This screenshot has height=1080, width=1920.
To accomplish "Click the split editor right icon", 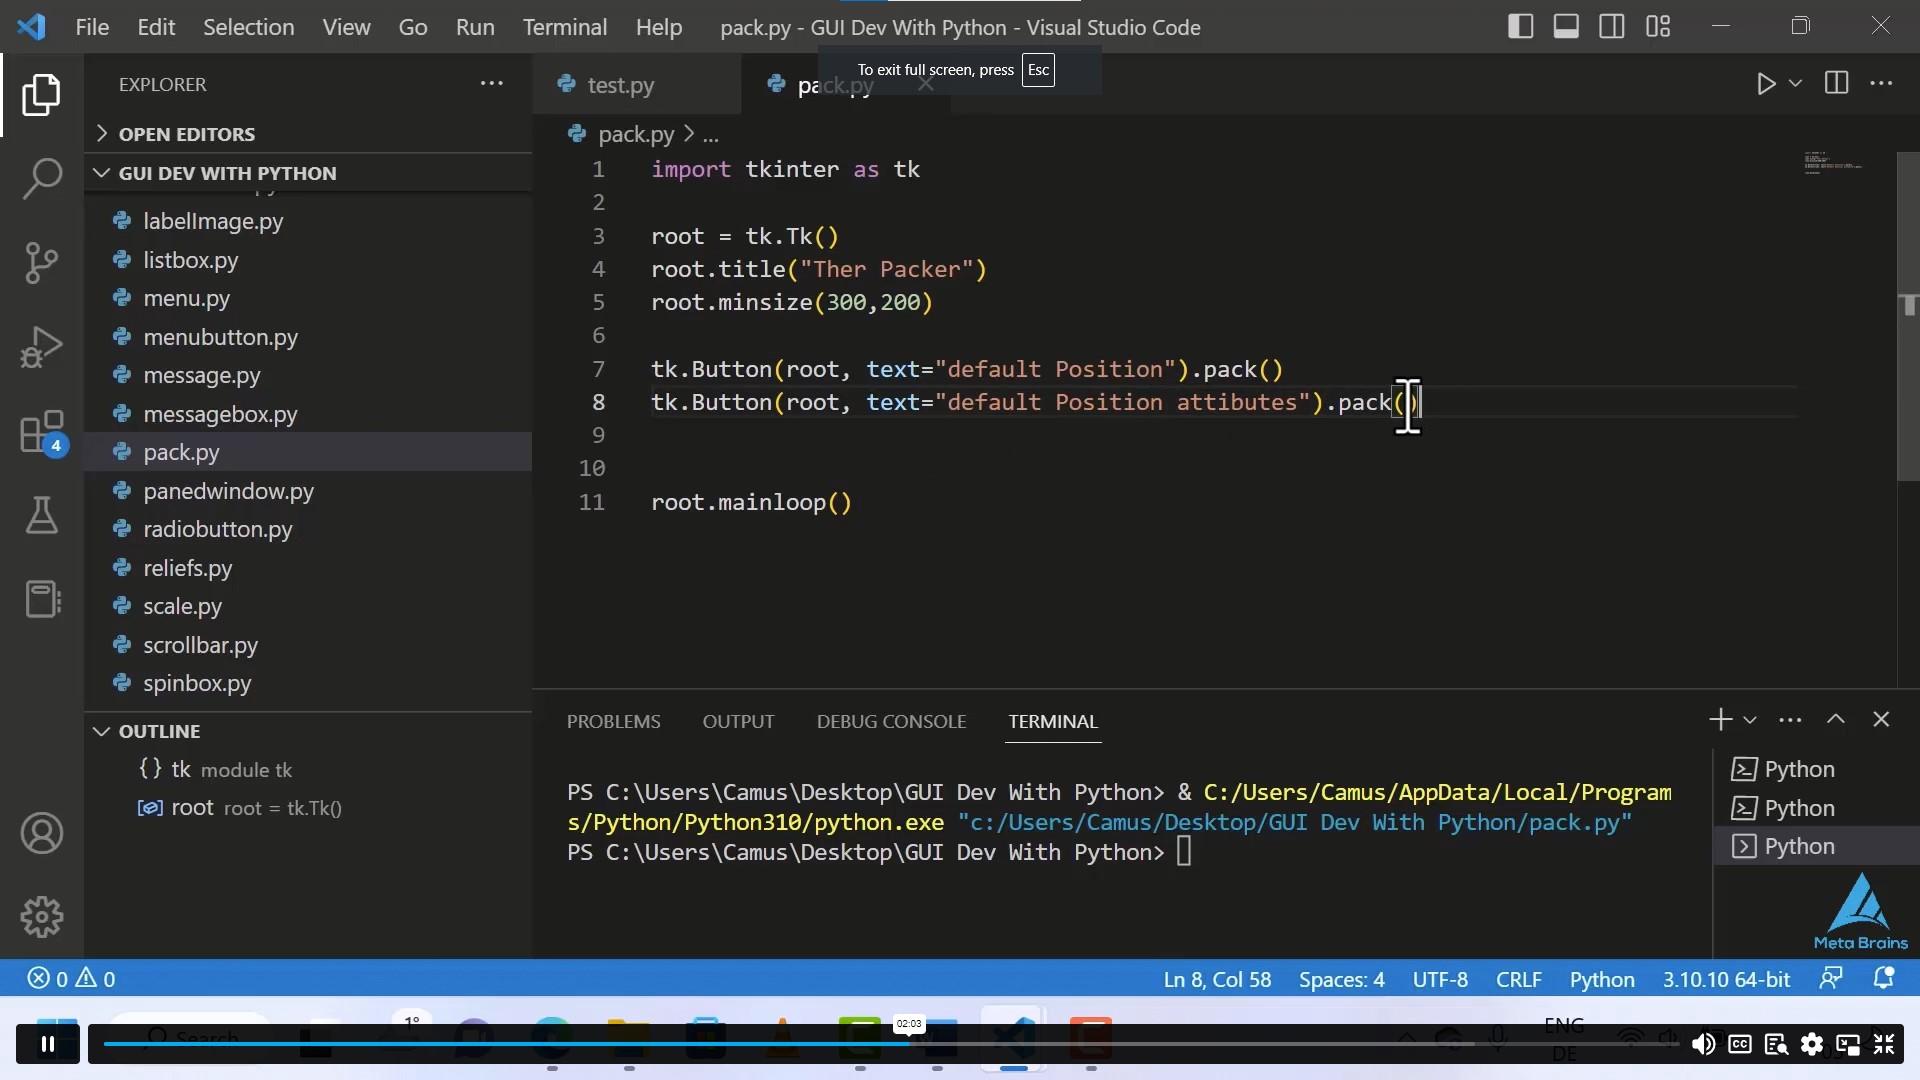I will [1836, 84].
